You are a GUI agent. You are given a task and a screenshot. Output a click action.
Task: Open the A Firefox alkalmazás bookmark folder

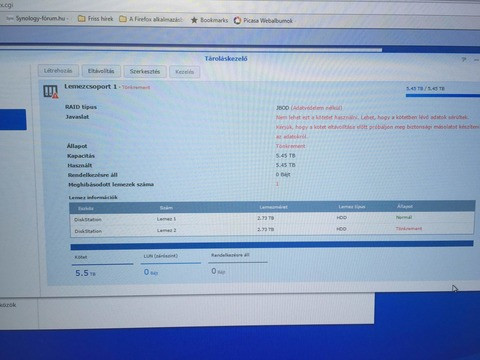tap(151, 19)
